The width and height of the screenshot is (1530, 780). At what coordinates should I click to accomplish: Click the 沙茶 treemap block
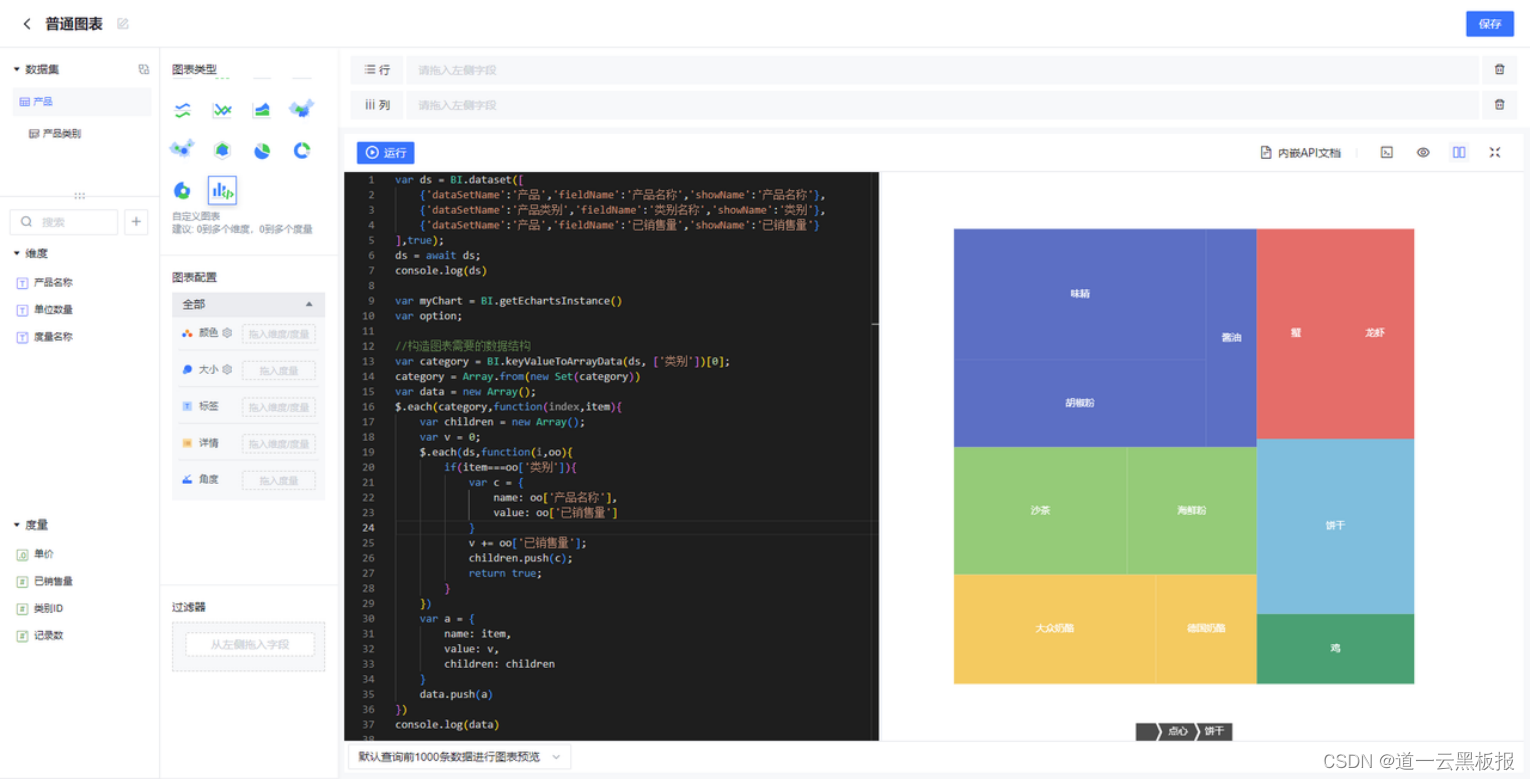1040,510
